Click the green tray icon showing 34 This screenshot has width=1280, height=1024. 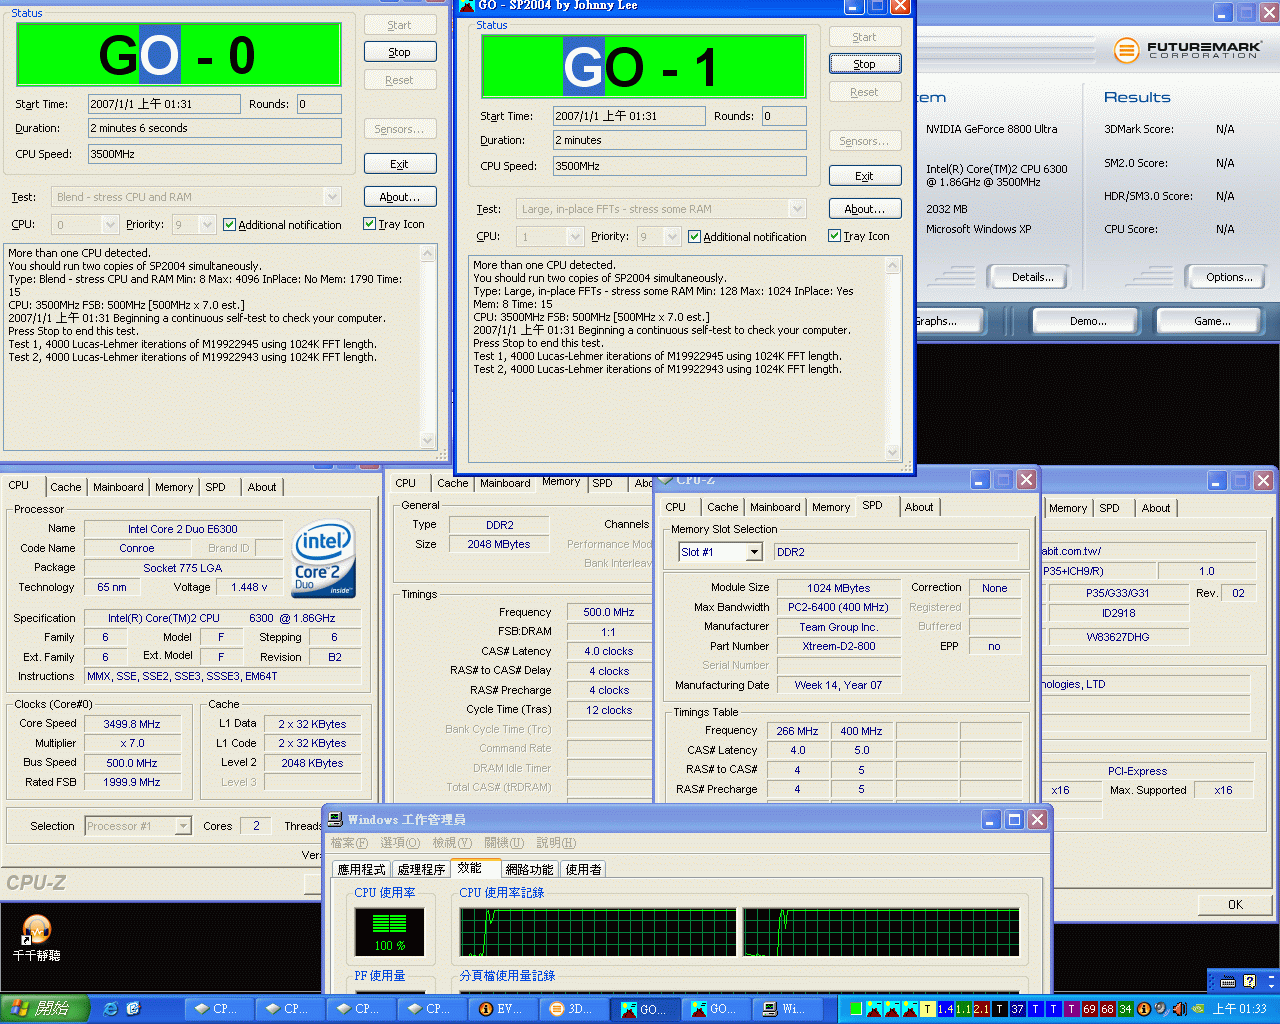pos(1125,1009)
